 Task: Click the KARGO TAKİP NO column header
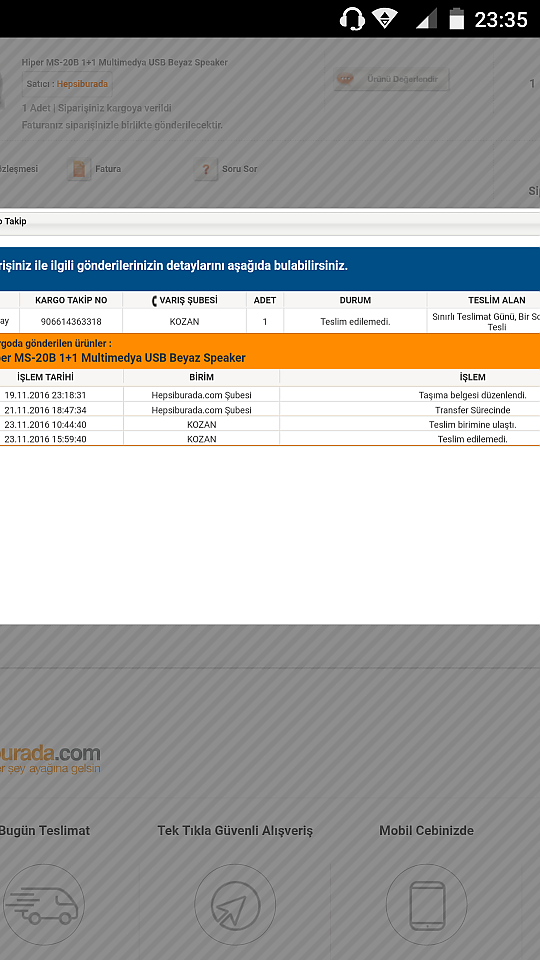tap(71, 300)
